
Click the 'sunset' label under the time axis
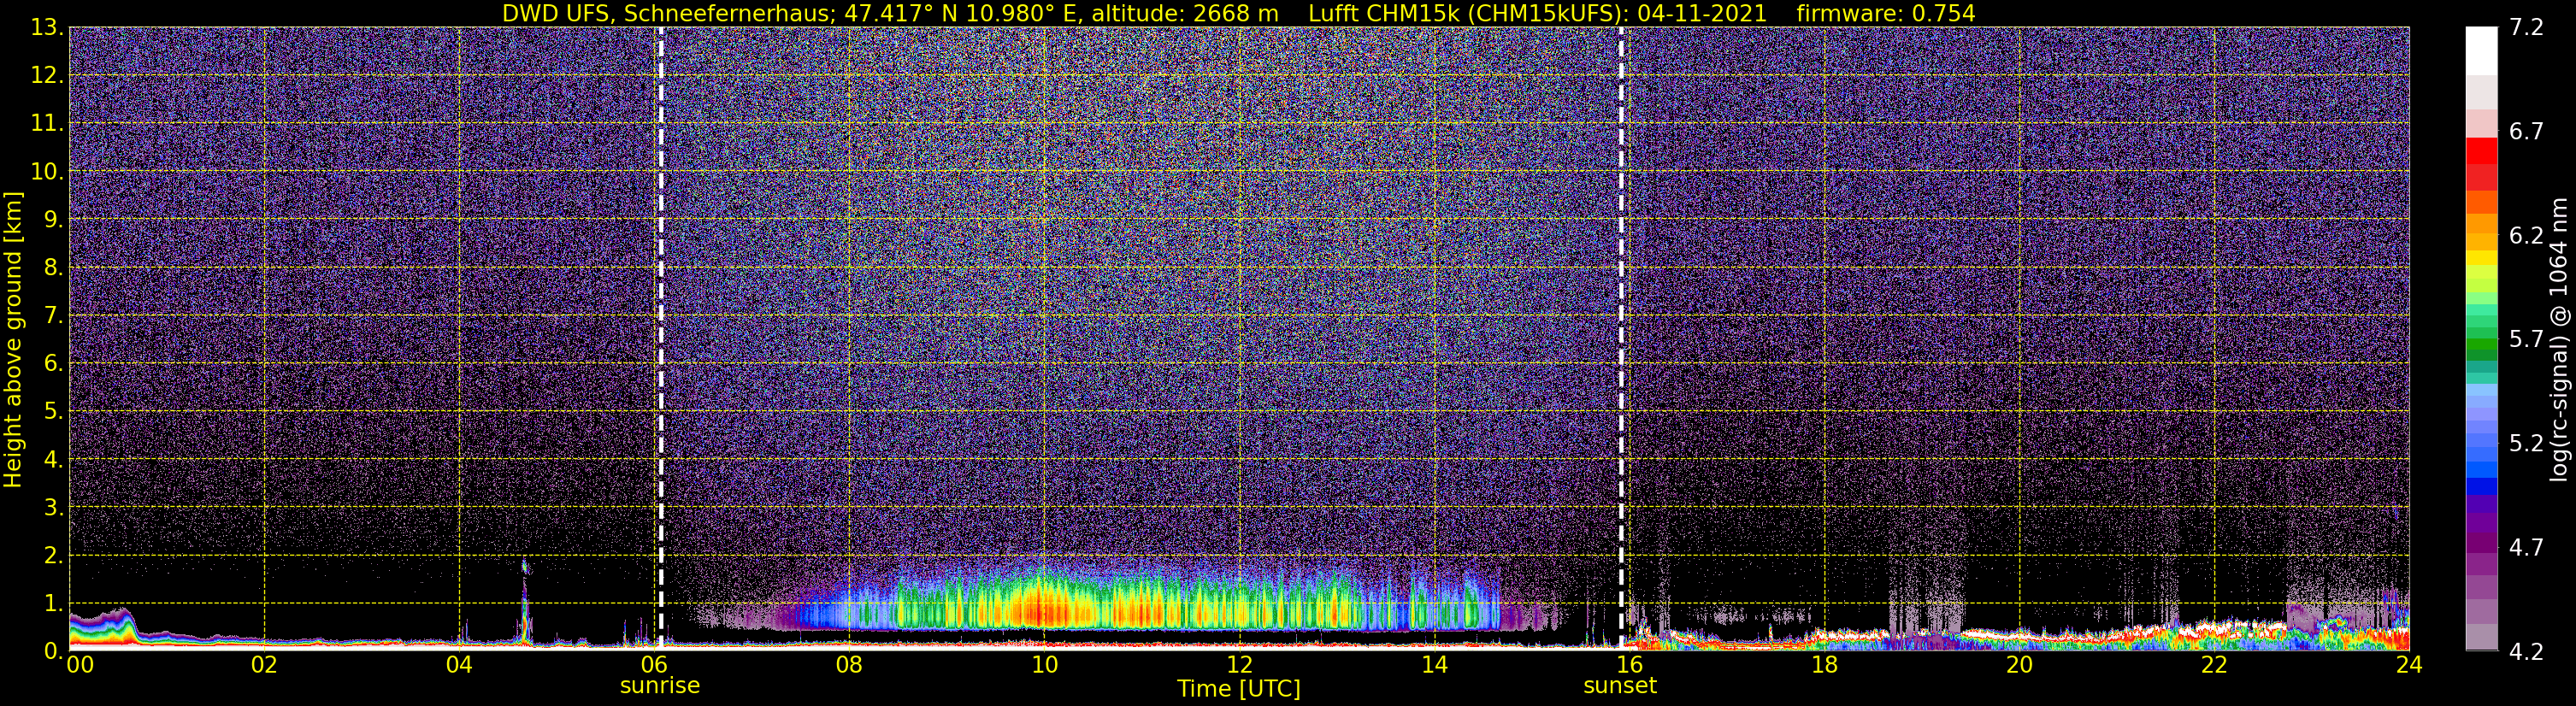(x=1620, y=686)
